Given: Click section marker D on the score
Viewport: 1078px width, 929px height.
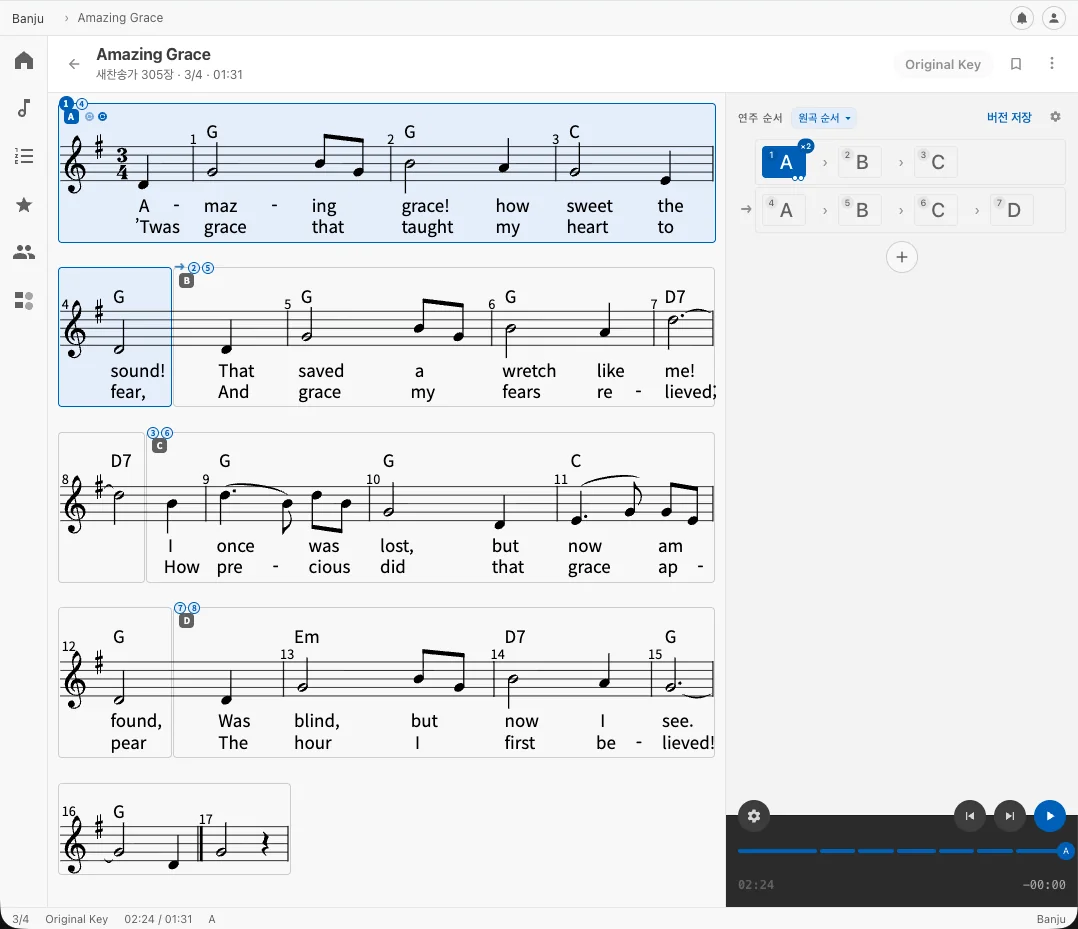Looking at the screenshot, I should [x=186, y=621].
